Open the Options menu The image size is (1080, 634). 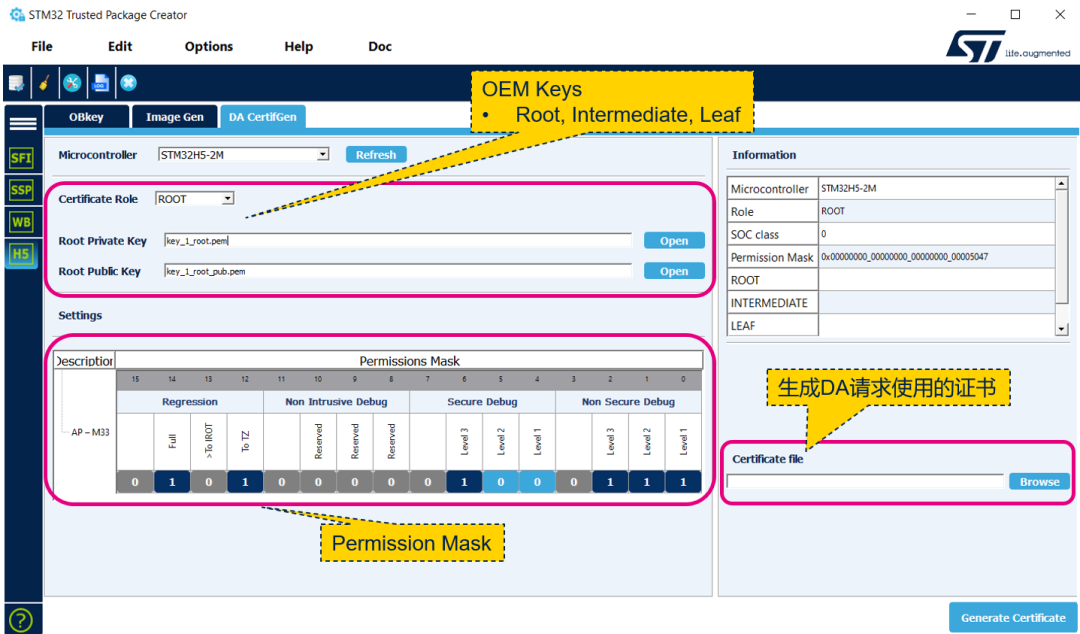pos(209,46)
